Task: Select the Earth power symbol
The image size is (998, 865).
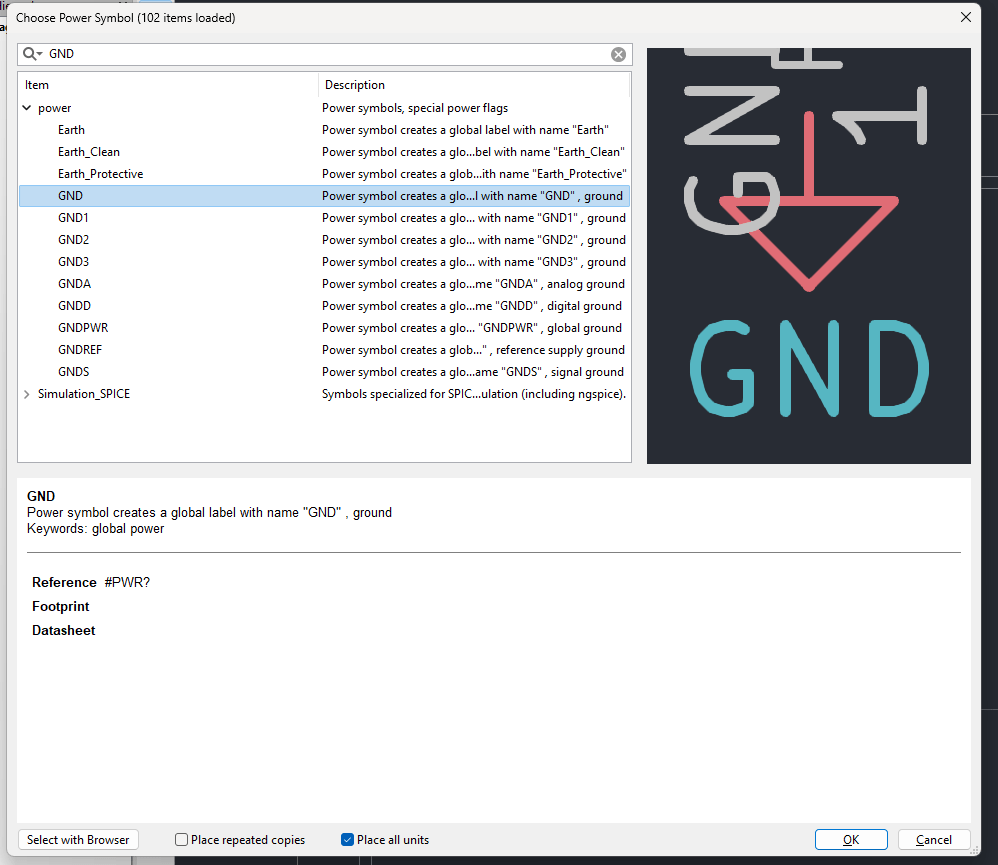Action: pos(325,130)
